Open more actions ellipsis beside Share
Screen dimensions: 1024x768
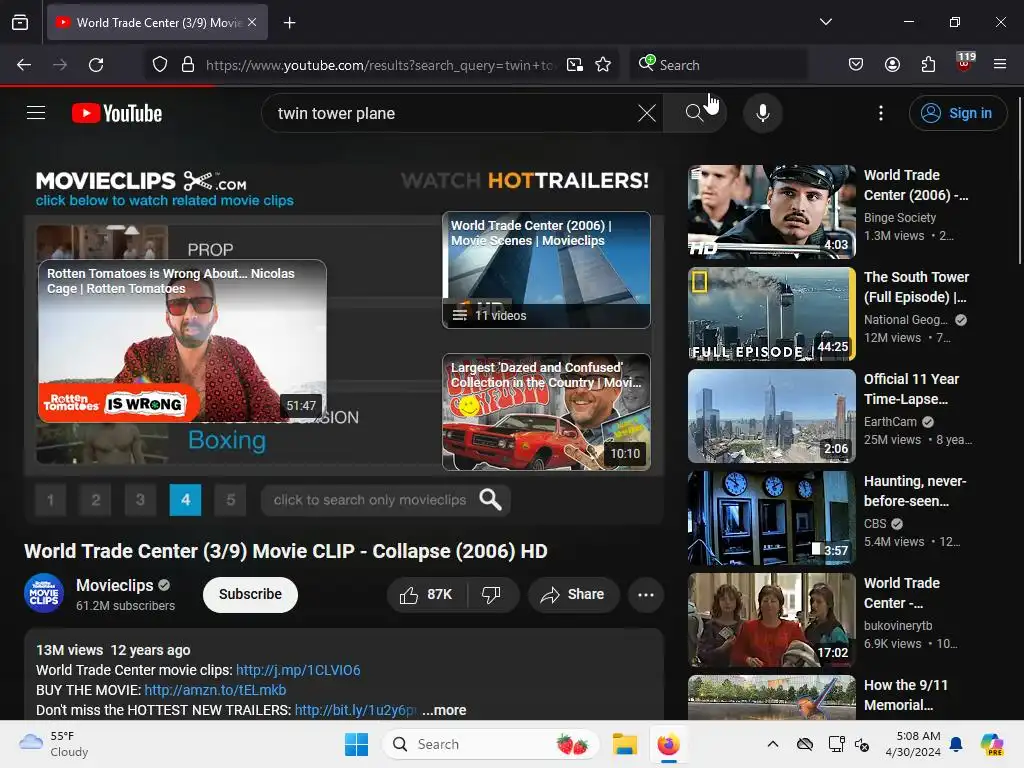[646, 594]
